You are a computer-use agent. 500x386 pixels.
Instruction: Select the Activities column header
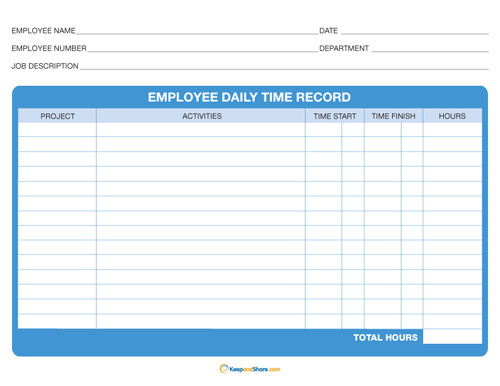click(201, 116)
